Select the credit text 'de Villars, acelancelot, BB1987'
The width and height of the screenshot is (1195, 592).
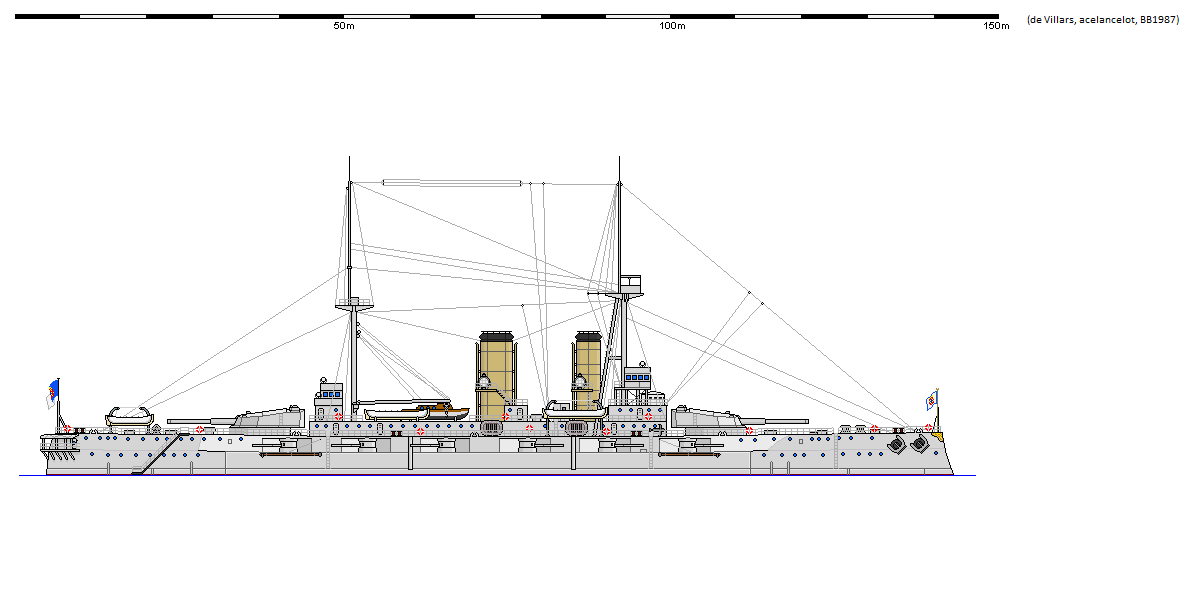tap(1103, 20)
